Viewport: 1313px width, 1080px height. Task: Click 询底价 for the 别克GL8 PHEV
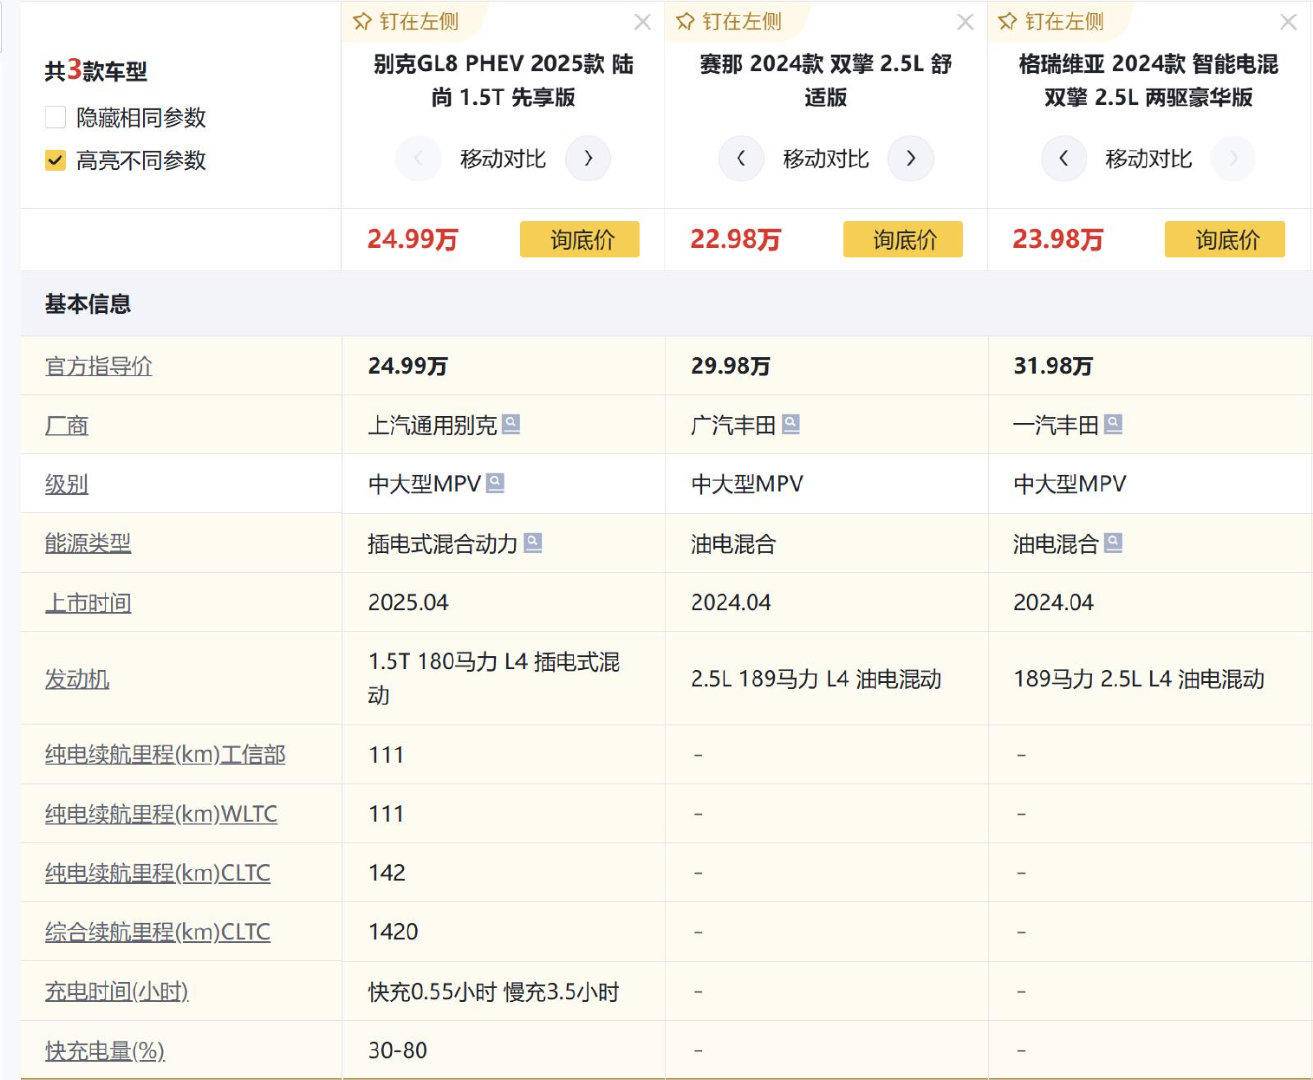(580, 239)
